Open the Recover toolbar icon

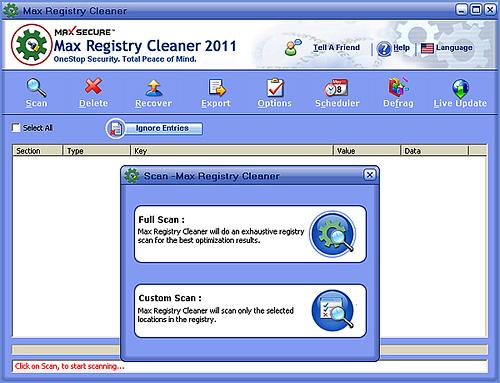154,88
